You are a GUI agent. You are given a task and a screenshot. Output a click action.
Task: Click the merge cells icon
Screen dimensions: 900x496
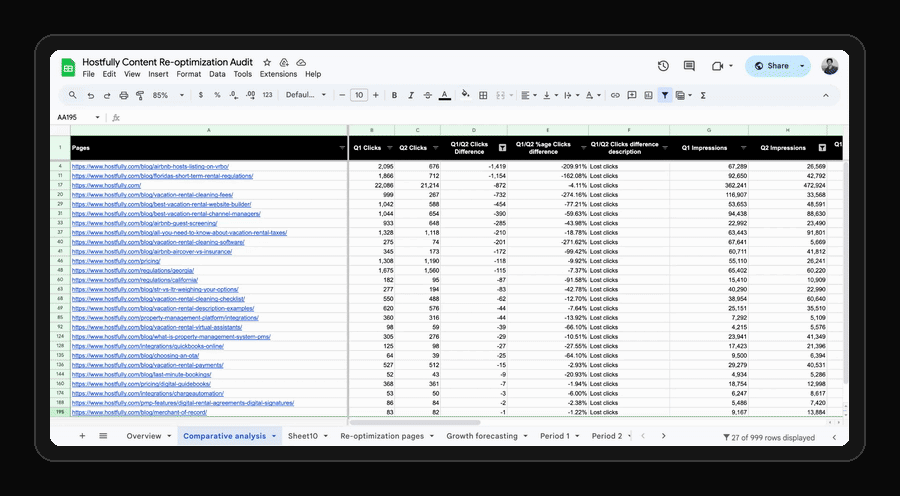pos(500,95)
